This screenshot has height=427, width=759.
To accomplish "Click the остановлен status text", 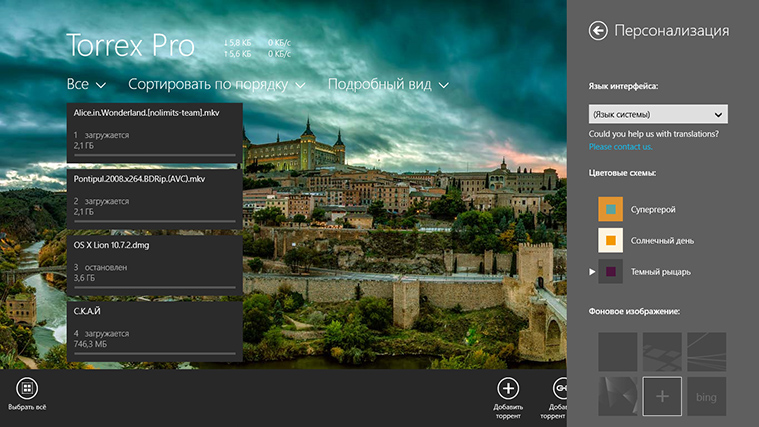I will [106, 267].
